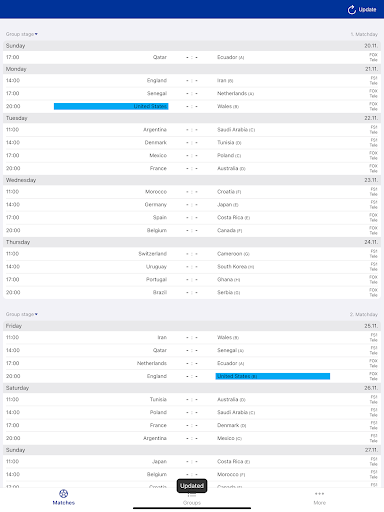Tap FOX Tele channel icon for Qatar match

coord(373,57)
